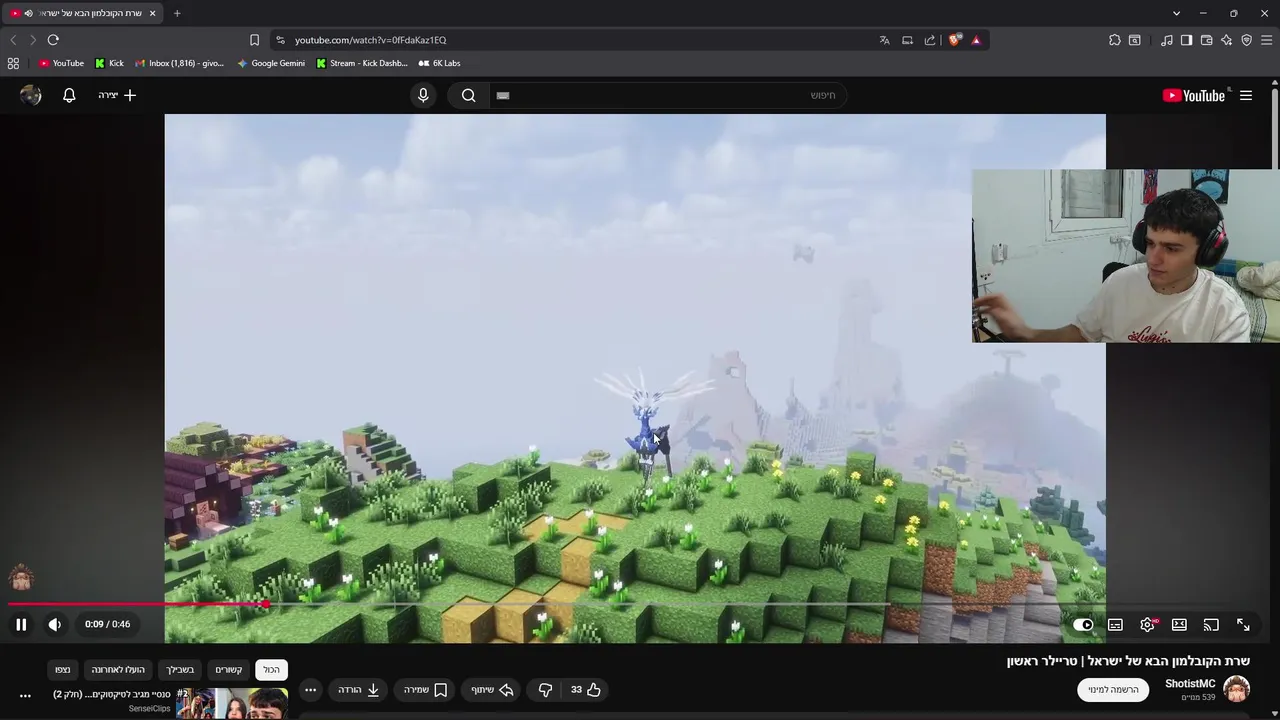The image size is (1280, 720).
Task: Mute the video volume
Action: click(x=55, y=624)
